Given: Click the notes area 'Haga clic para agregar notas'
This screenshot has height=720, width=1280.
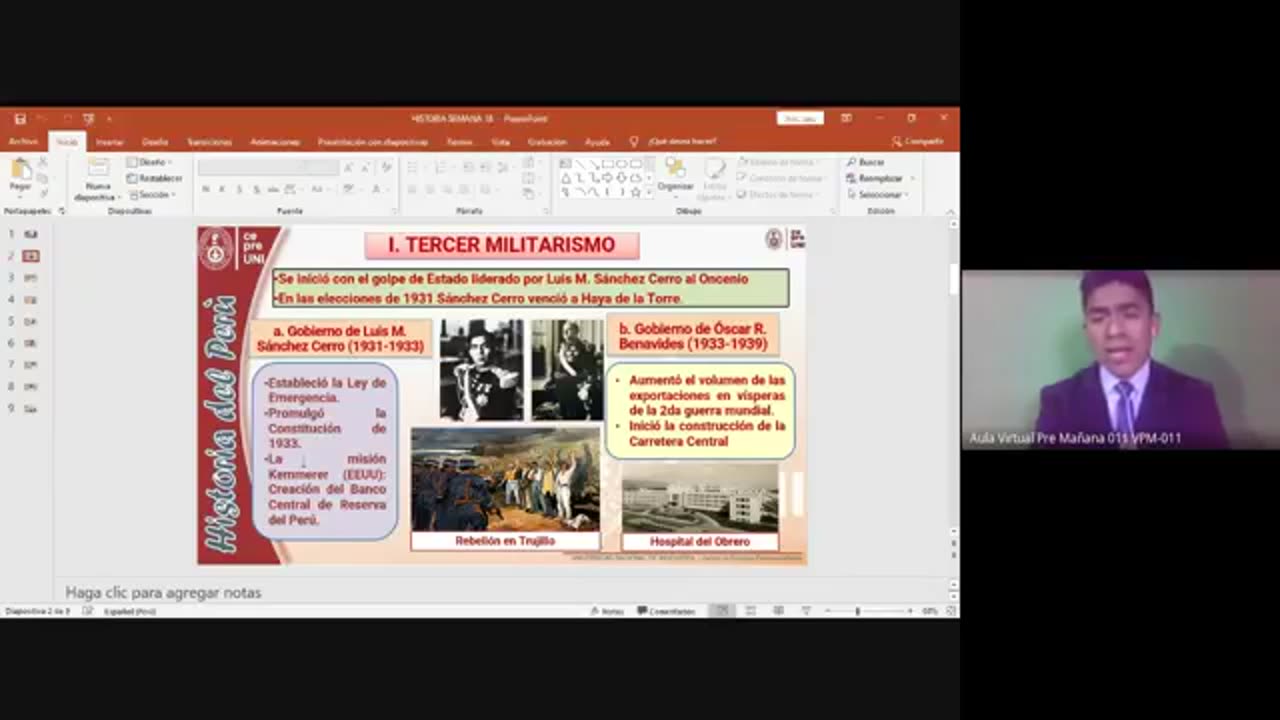Looking at the screenshot, I should point(163,592).
